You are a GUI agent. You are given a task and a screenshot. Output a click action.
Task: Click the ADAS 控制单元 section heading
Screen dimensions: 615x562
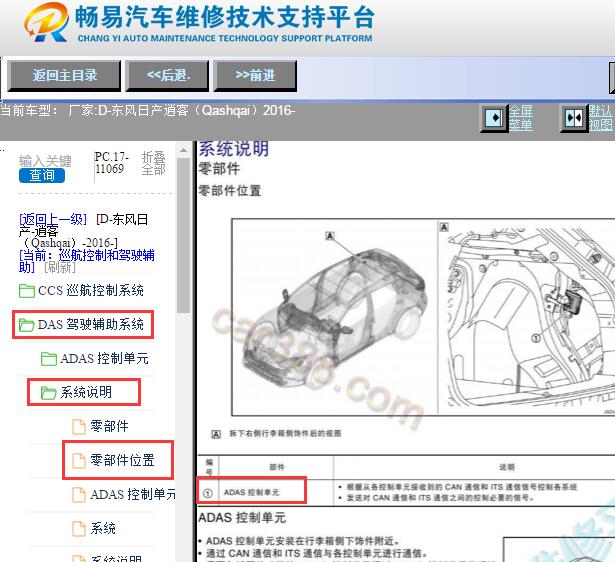tap(242, 518)
